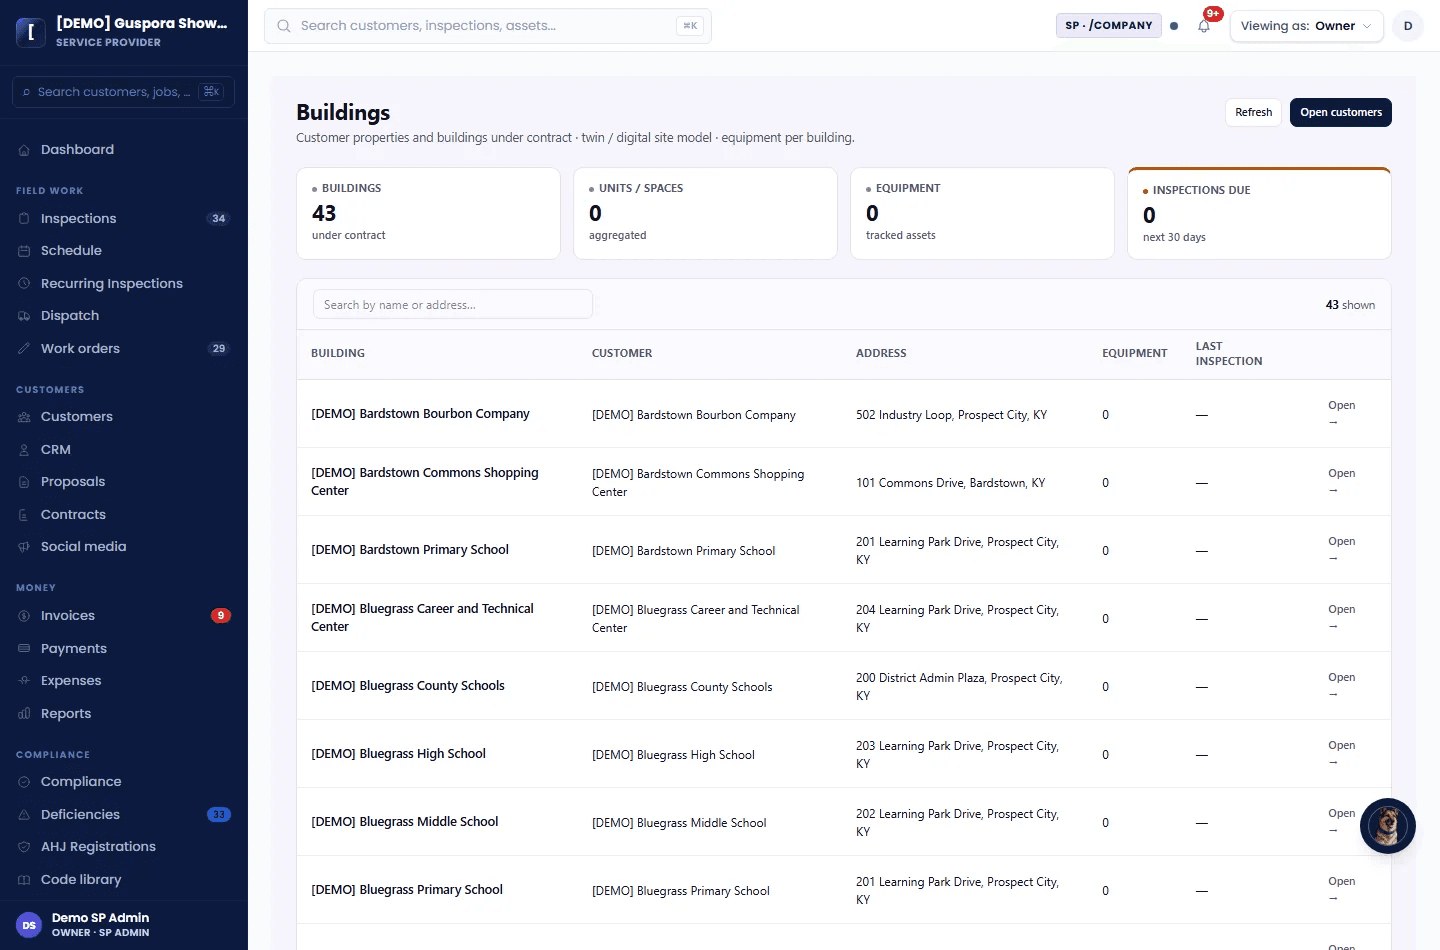Go to Work orders in the sidebar

124,349
